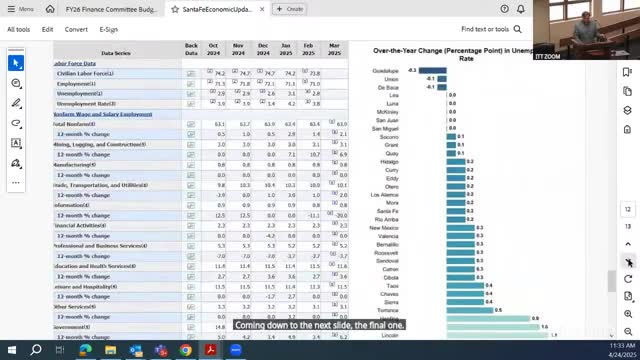
Task: Open the fill and sign tool
Action: pyautogui.click(x=16, y=163)
